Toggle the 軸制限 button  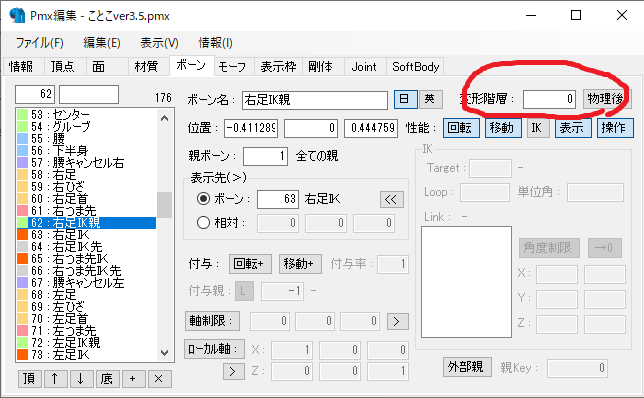(x=212, y=321)
